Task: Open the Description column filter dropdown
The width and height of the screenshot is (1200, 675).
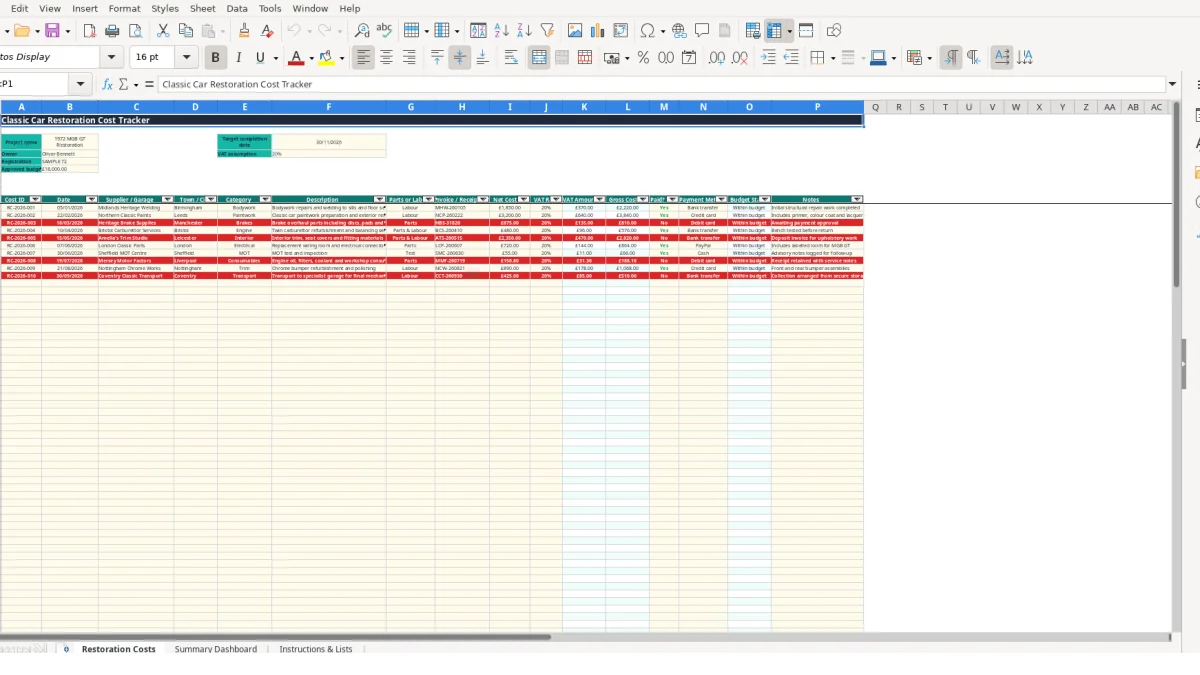Action: click(x=380, y=200)
